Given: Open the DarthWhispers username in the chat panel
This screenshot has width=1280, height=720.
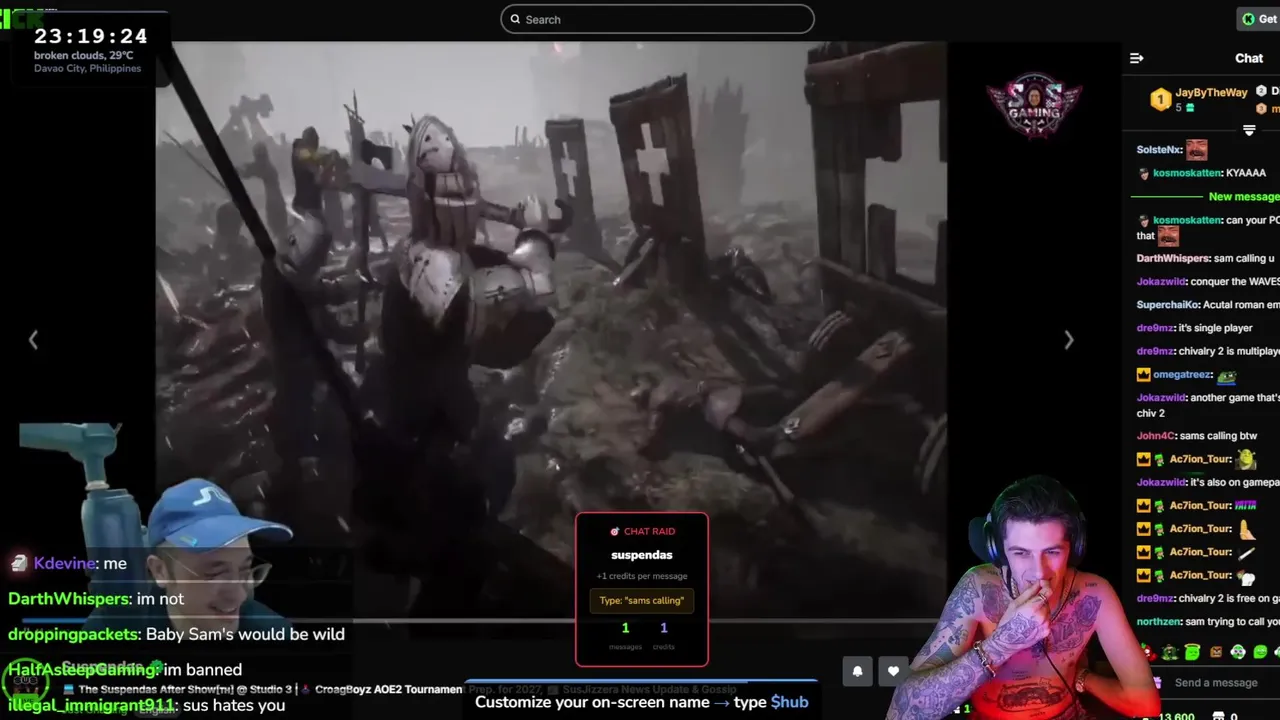Looking at the screenshot, I should (1173, 258).
